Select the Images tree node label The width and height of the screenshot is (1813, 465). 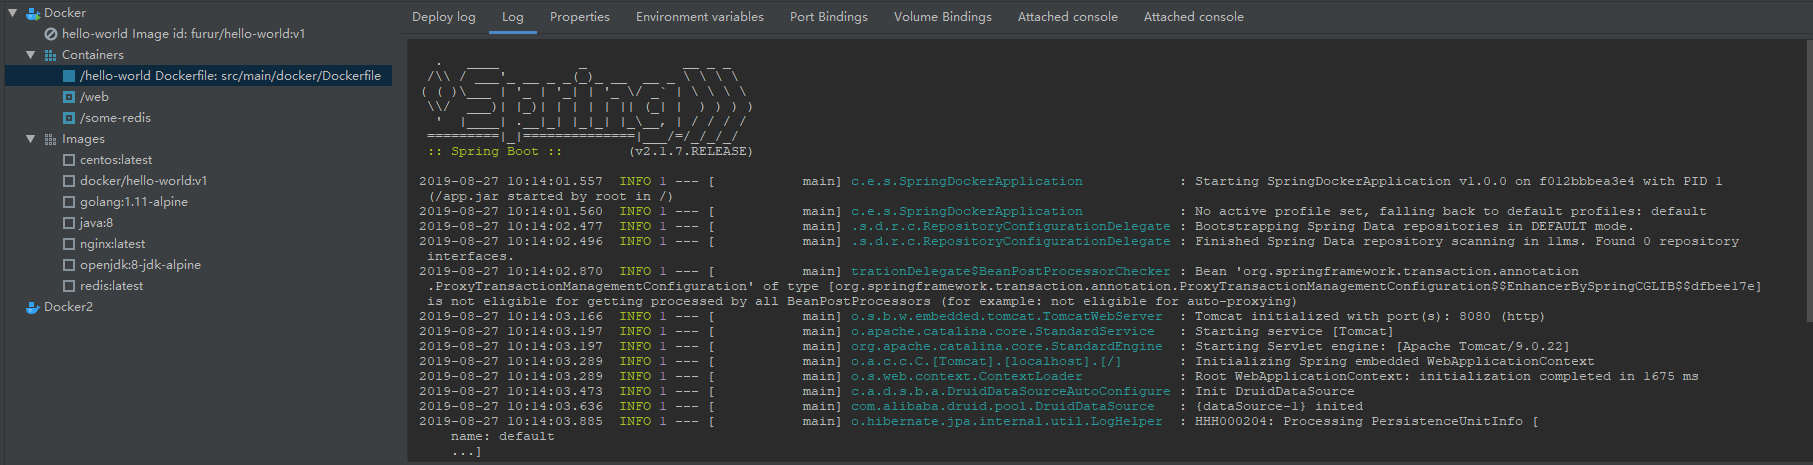pyautogui.click(x=83, y=139)
